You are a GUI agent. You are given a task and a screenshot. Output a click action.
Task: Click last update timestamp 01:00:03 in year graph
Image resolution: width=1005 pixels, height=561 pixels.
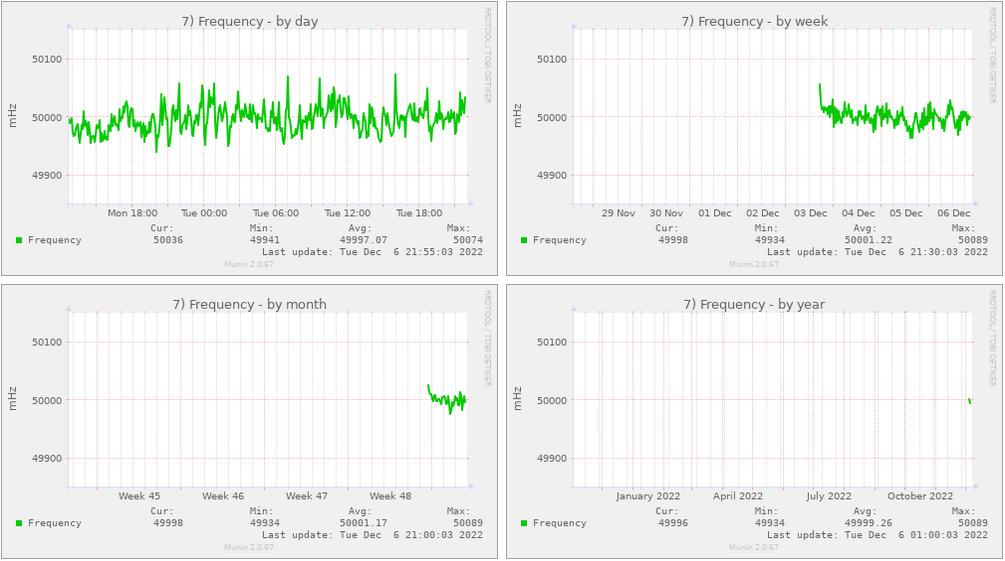877,535
